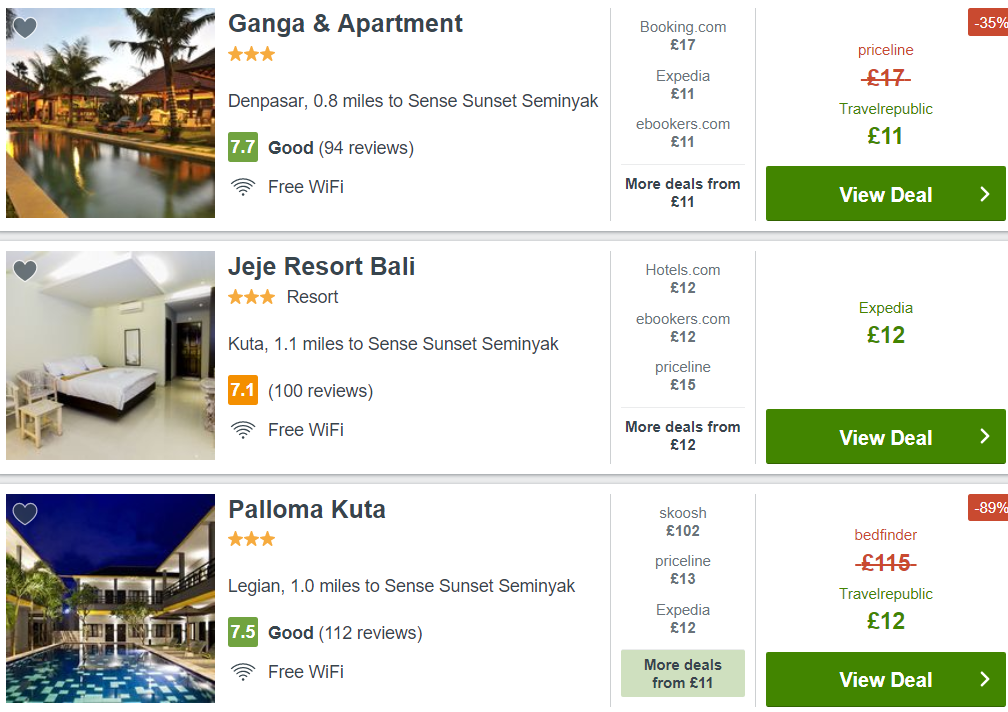Select Booking.com £17 price option

(x=683, y=36)
